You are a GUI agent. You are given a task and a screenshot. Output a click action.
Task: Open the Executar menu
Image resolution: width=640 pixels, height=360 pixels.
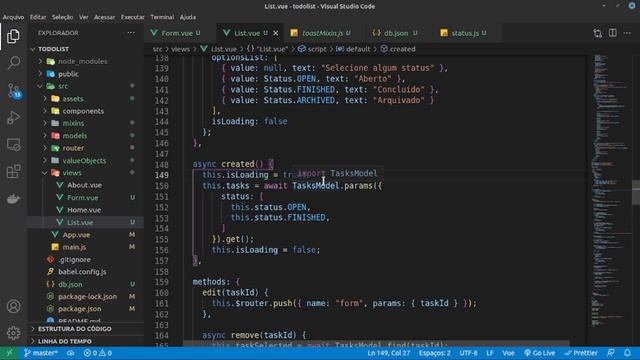(x=133, y=17)
